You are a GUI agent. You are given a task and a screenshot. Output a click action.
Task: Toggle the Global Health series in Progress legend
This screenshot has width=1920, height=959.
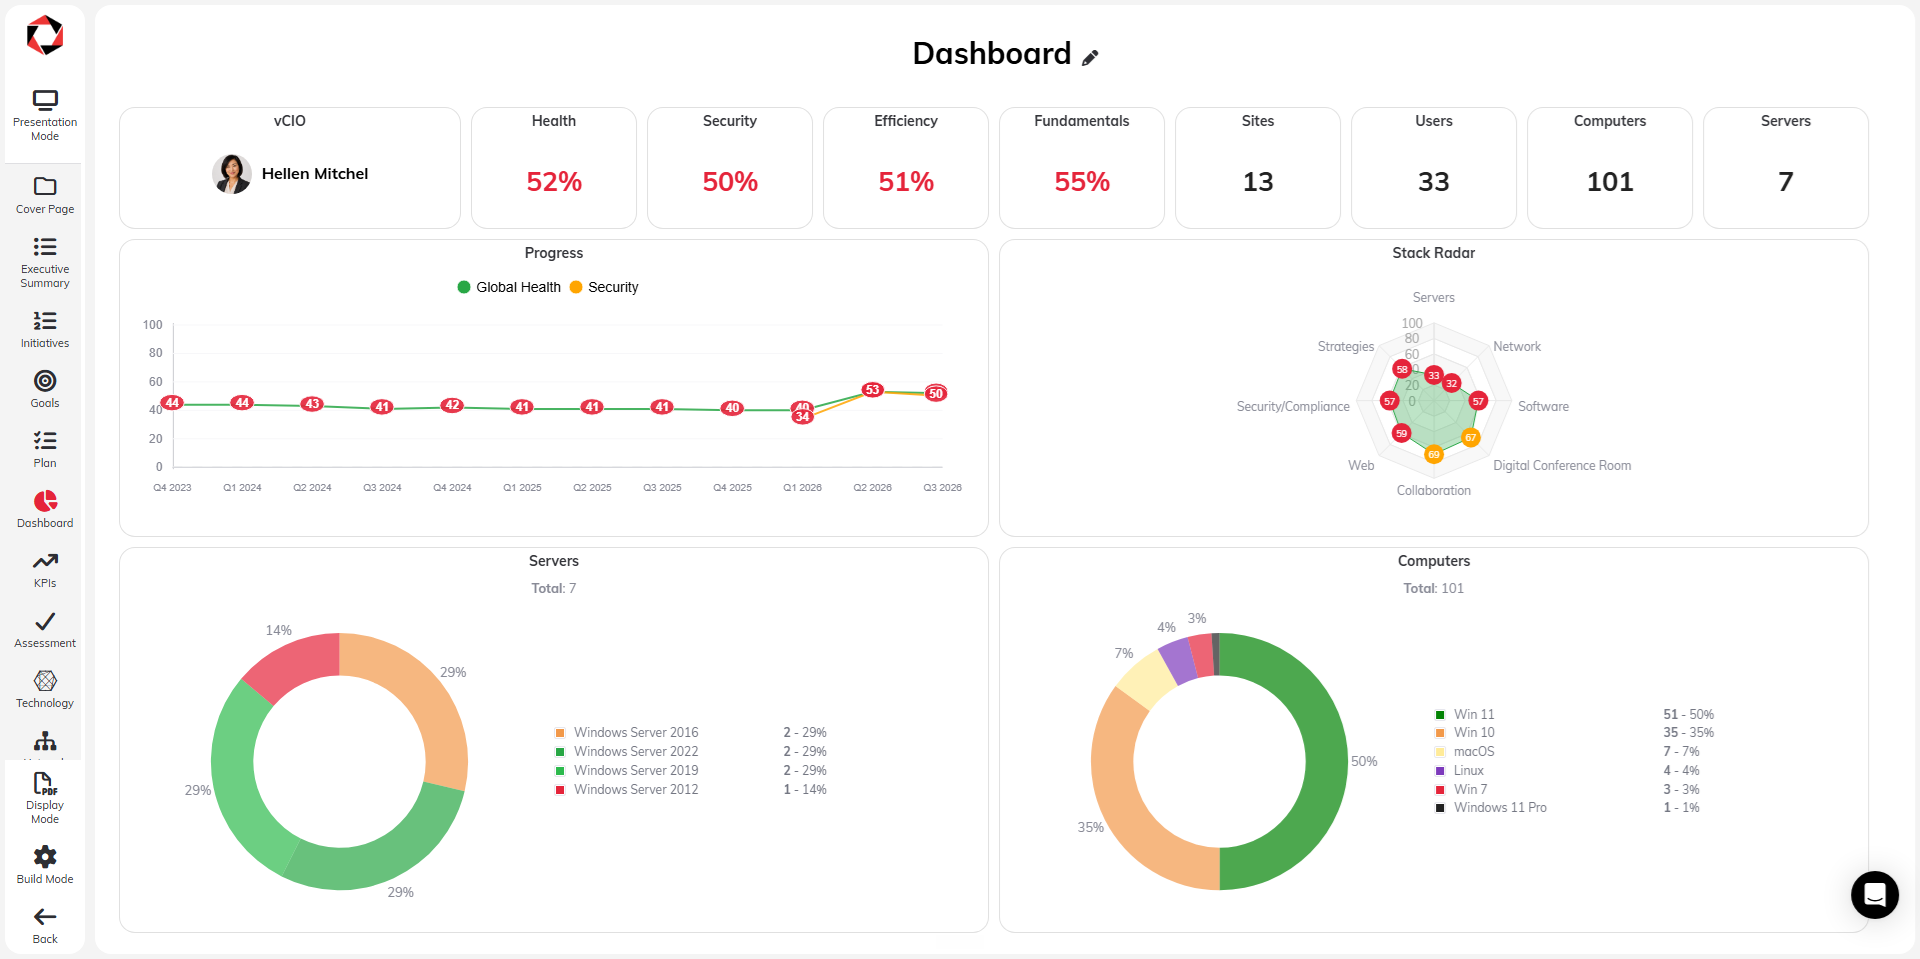point(509,287)
